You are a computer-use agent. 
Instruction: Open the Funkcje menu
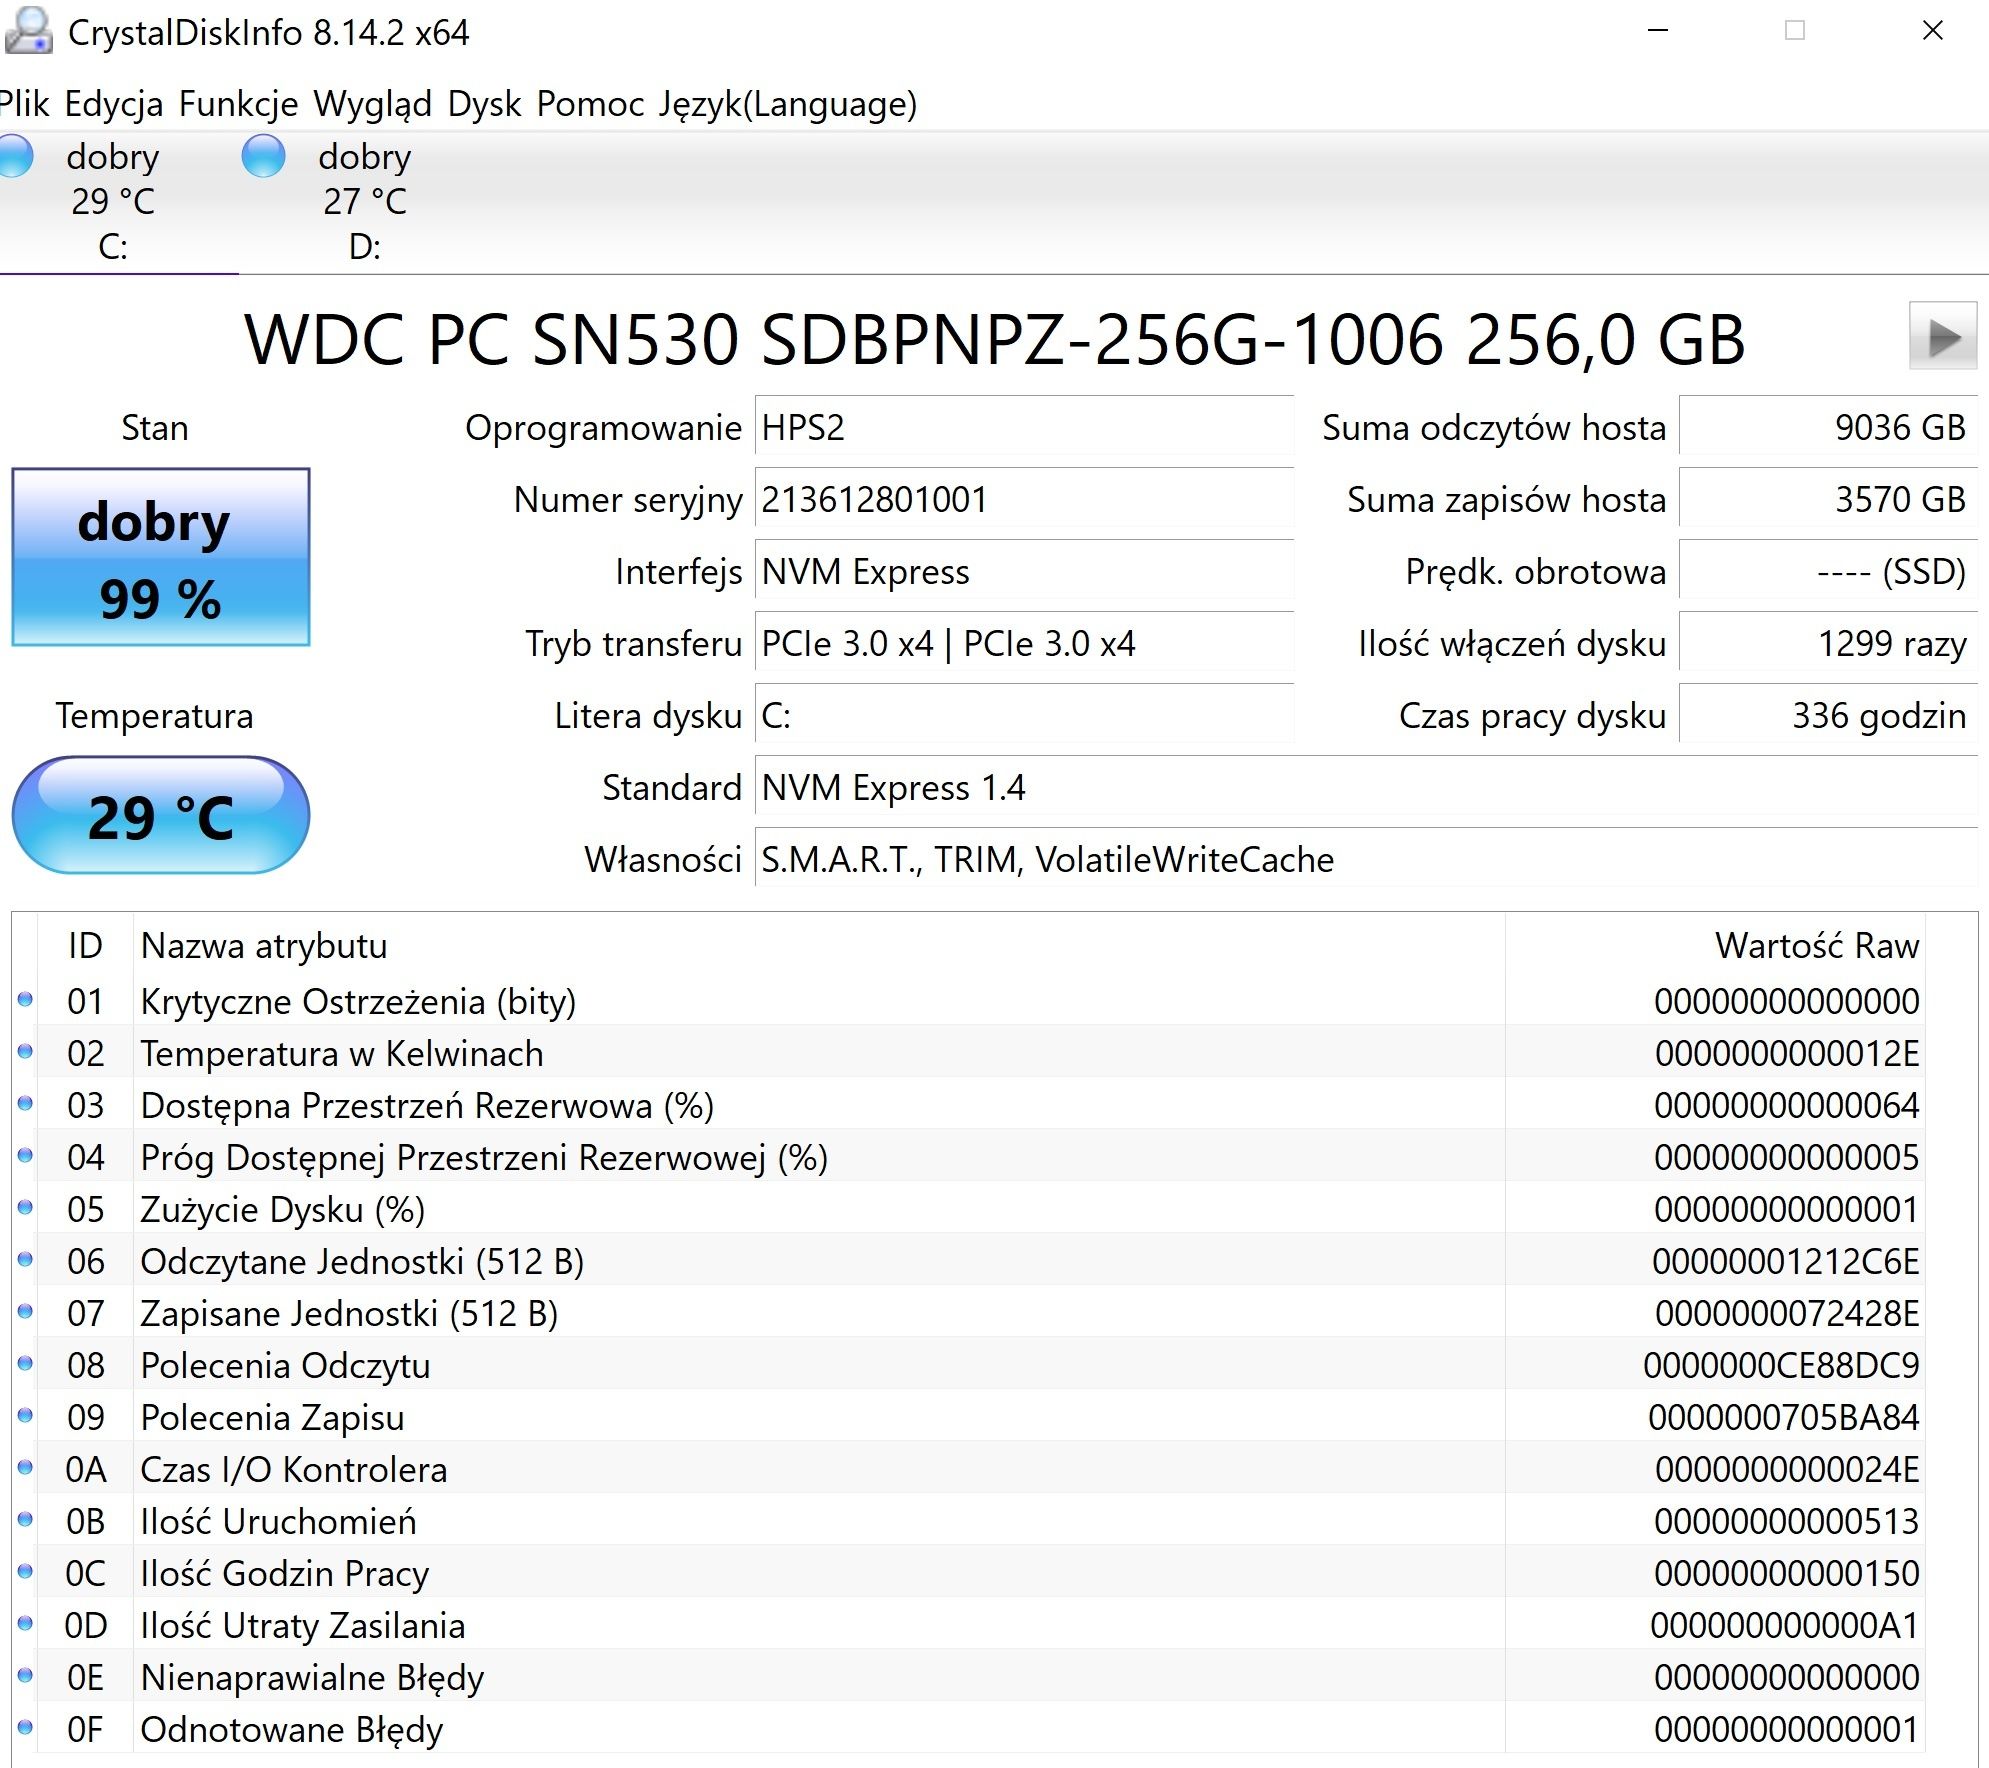tap(238, 103)
